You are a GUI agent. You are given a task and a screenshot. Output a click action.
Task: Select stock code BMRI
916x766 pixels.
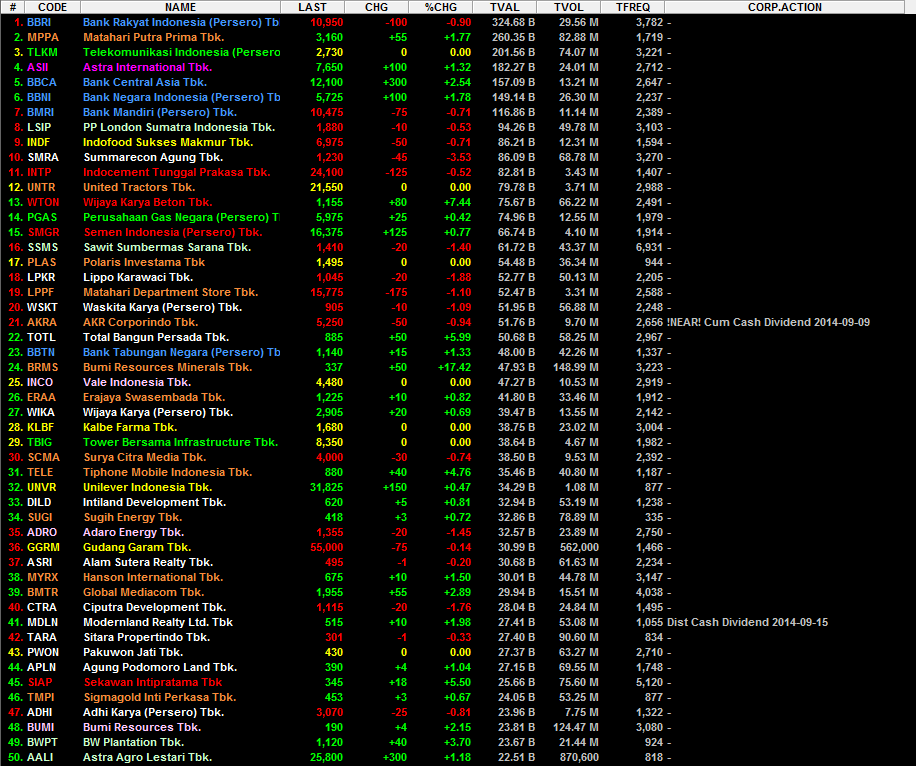[x=40, y=112]
